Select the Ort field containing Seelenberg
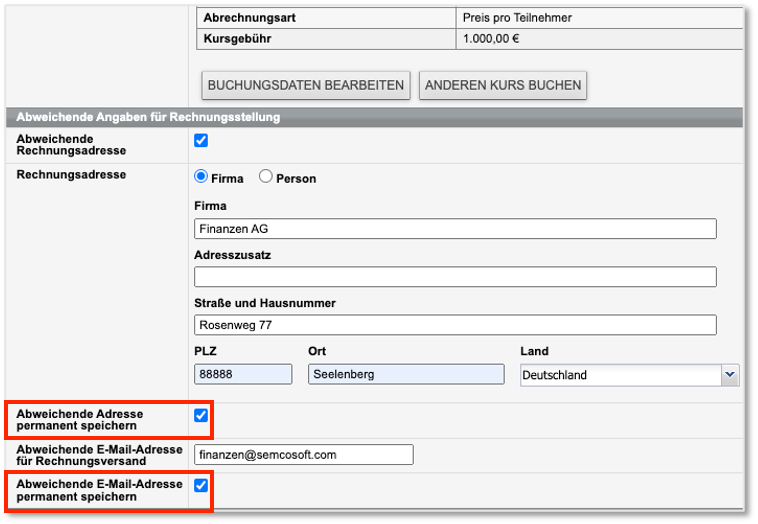Viewport: 758px width, 524px height. [x=406, y=374]
